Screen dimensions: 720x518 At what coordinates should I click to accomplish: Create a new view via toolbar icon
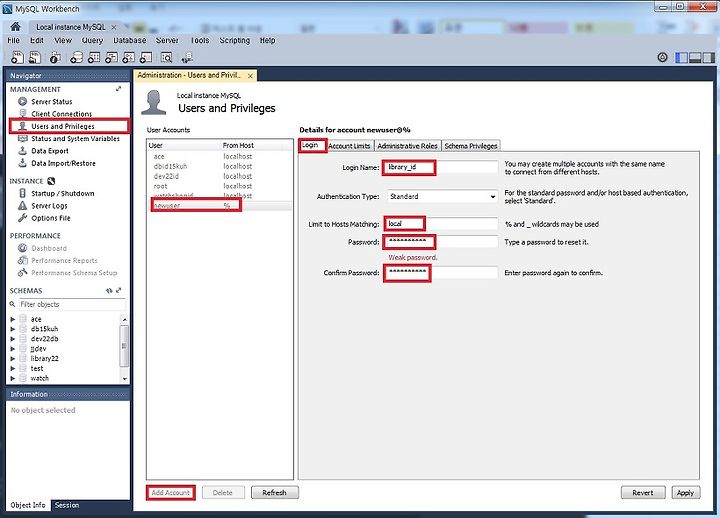pos(111,57)
